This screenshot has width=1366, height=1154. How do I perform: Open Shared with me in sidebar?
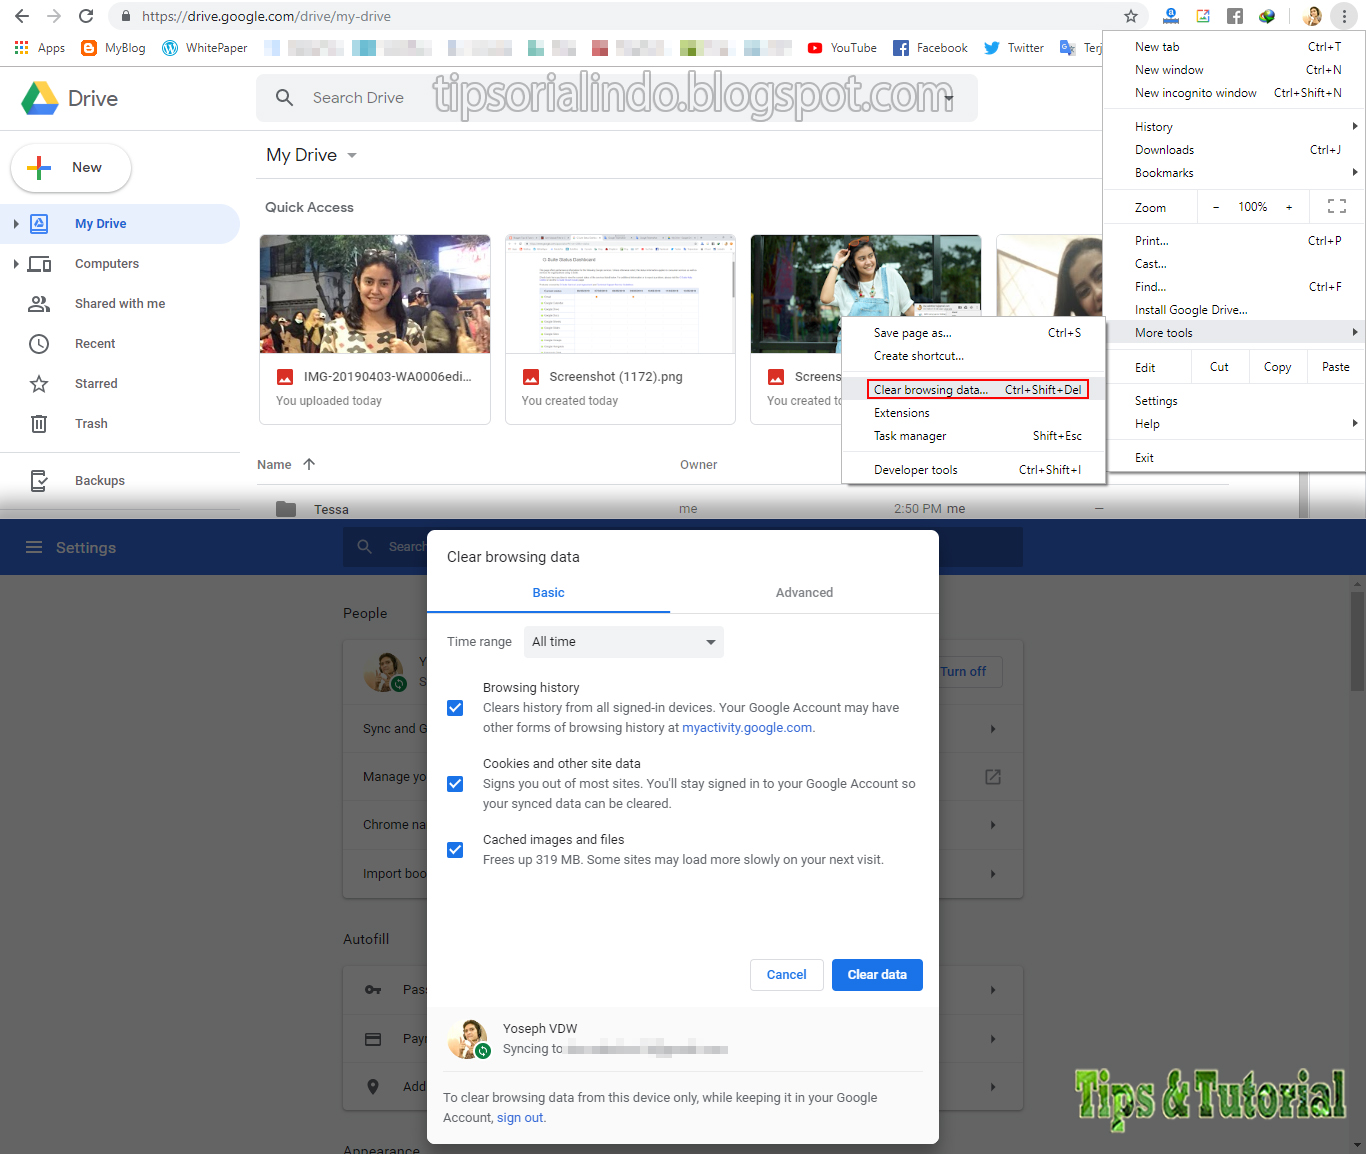pos(120,304)
